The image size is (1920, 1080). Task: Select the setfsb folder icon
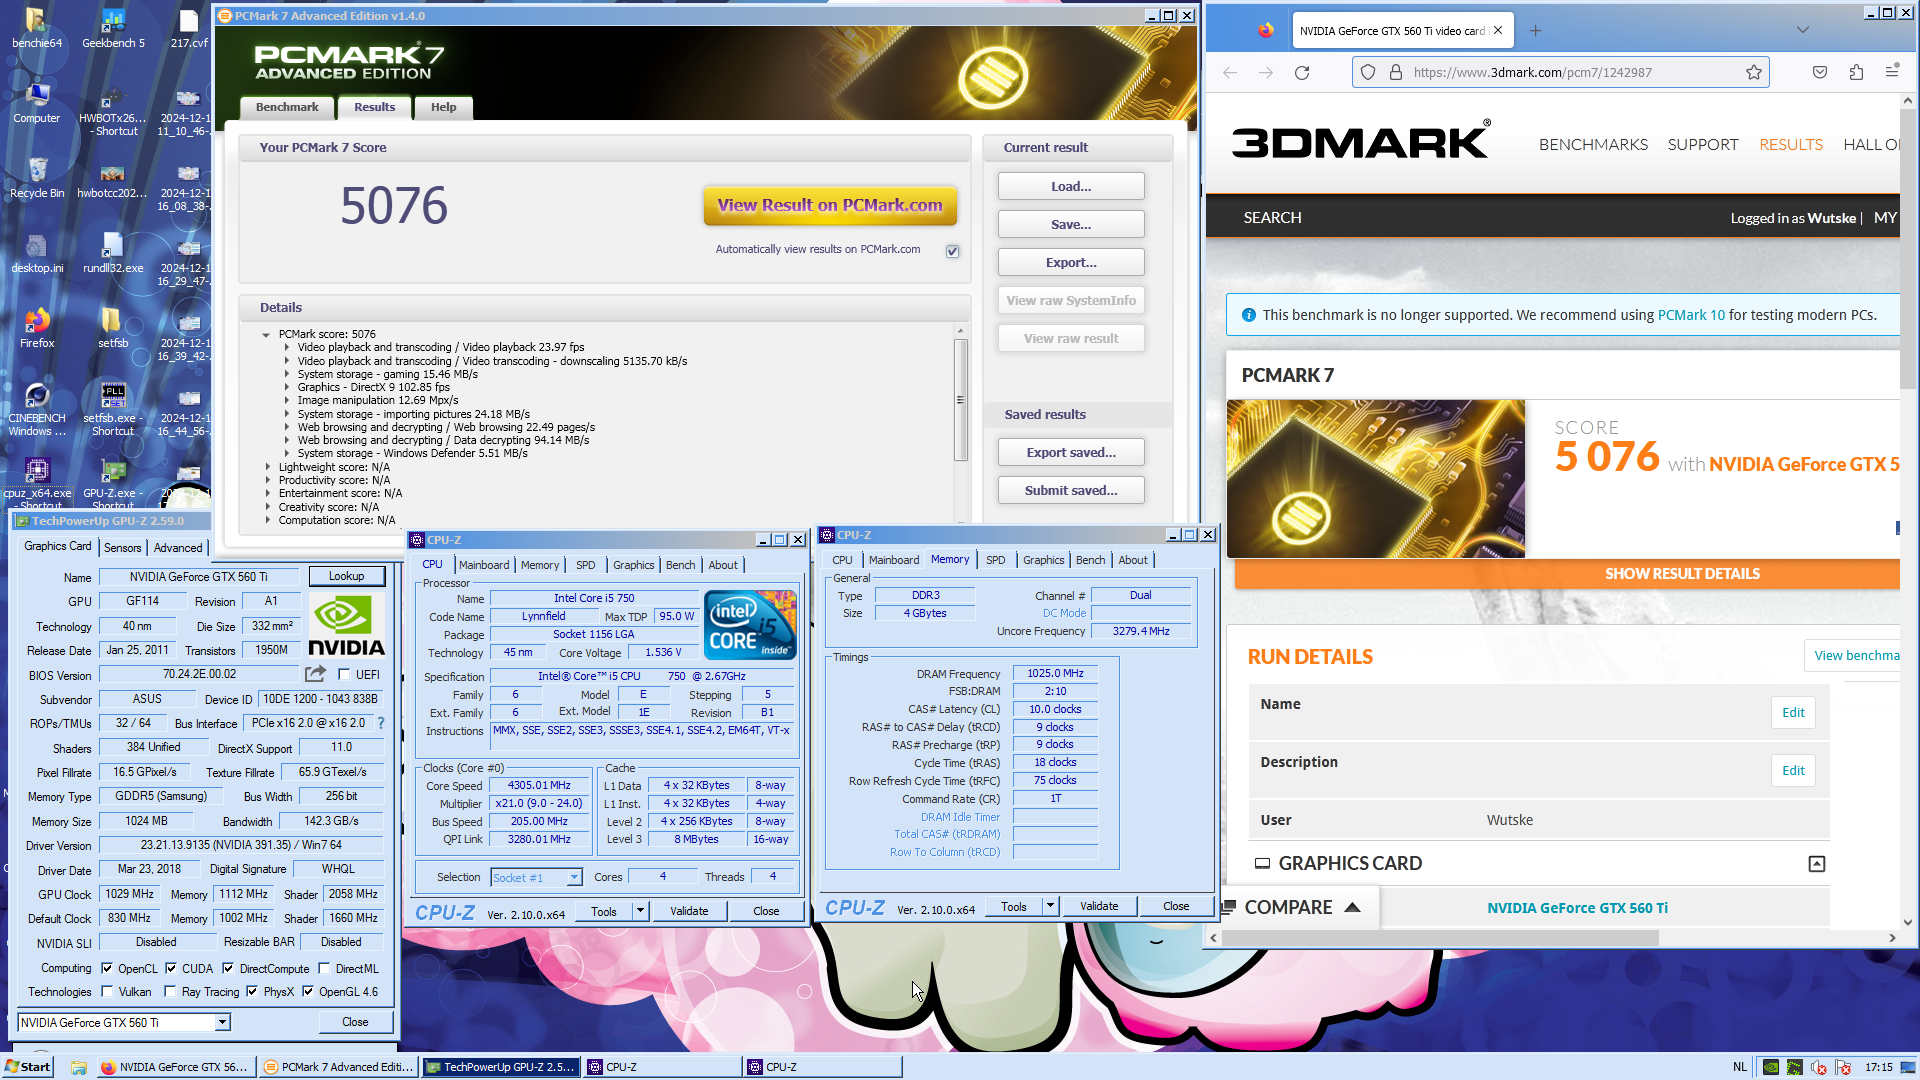click(112, 328)
